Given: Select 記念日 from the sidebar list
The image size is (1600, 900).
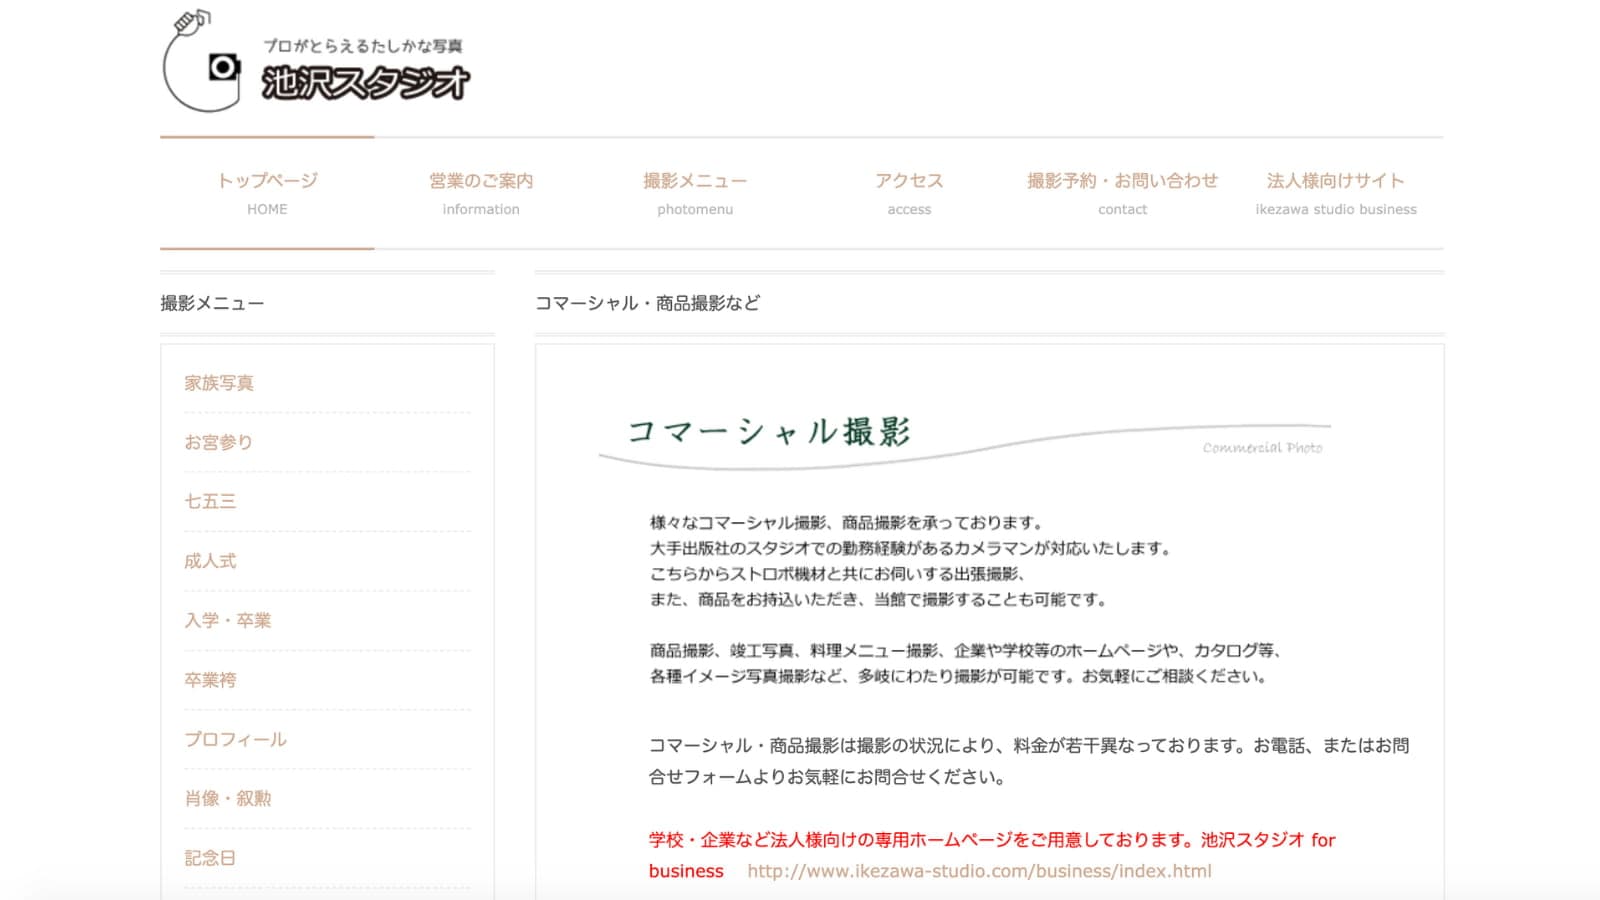Looking at the screenshot, I should 210,858.
